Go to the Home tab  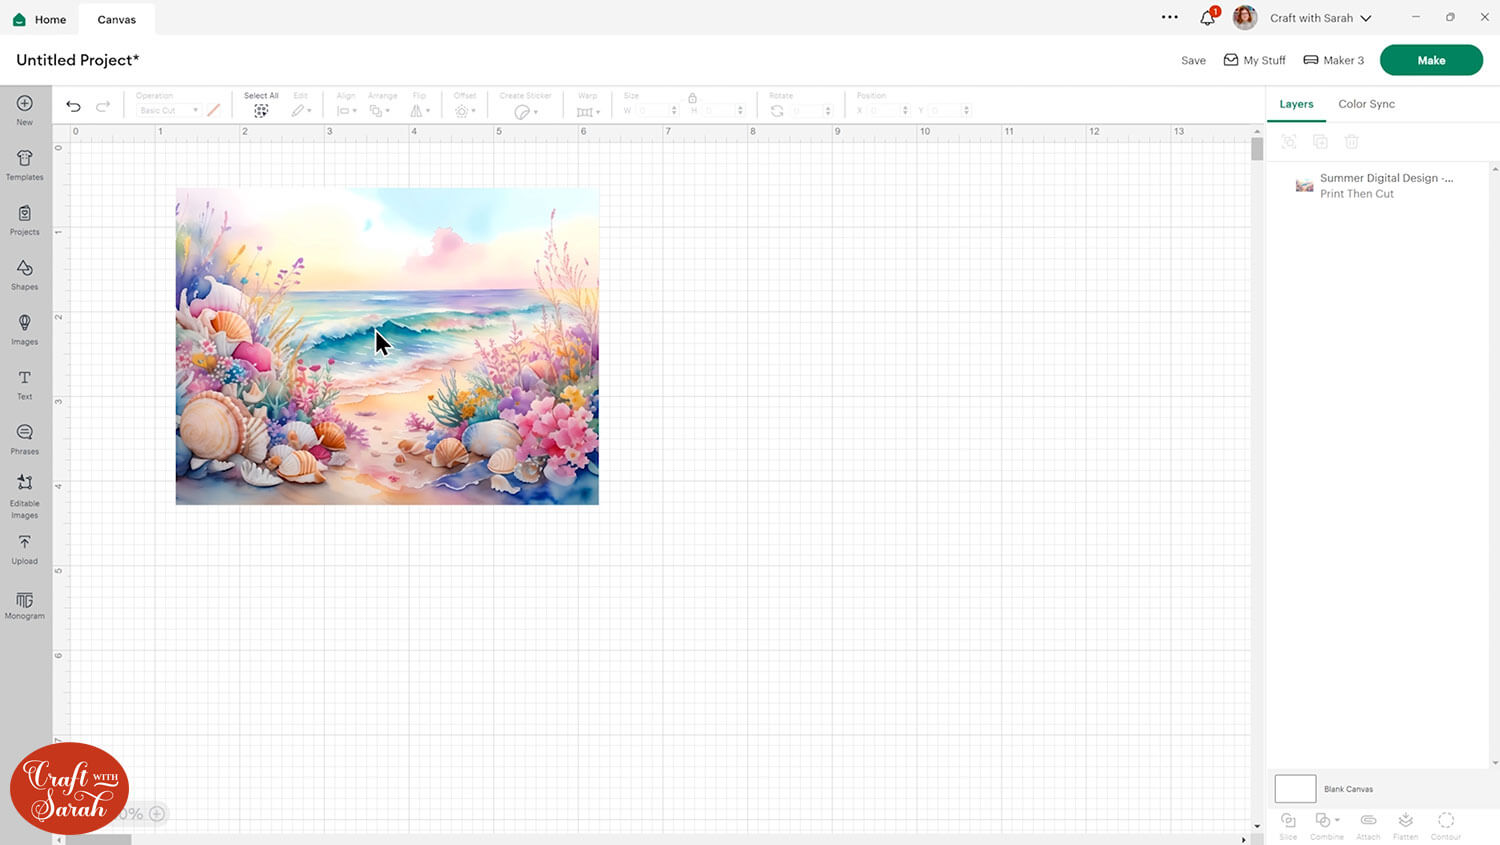(40, 19)
